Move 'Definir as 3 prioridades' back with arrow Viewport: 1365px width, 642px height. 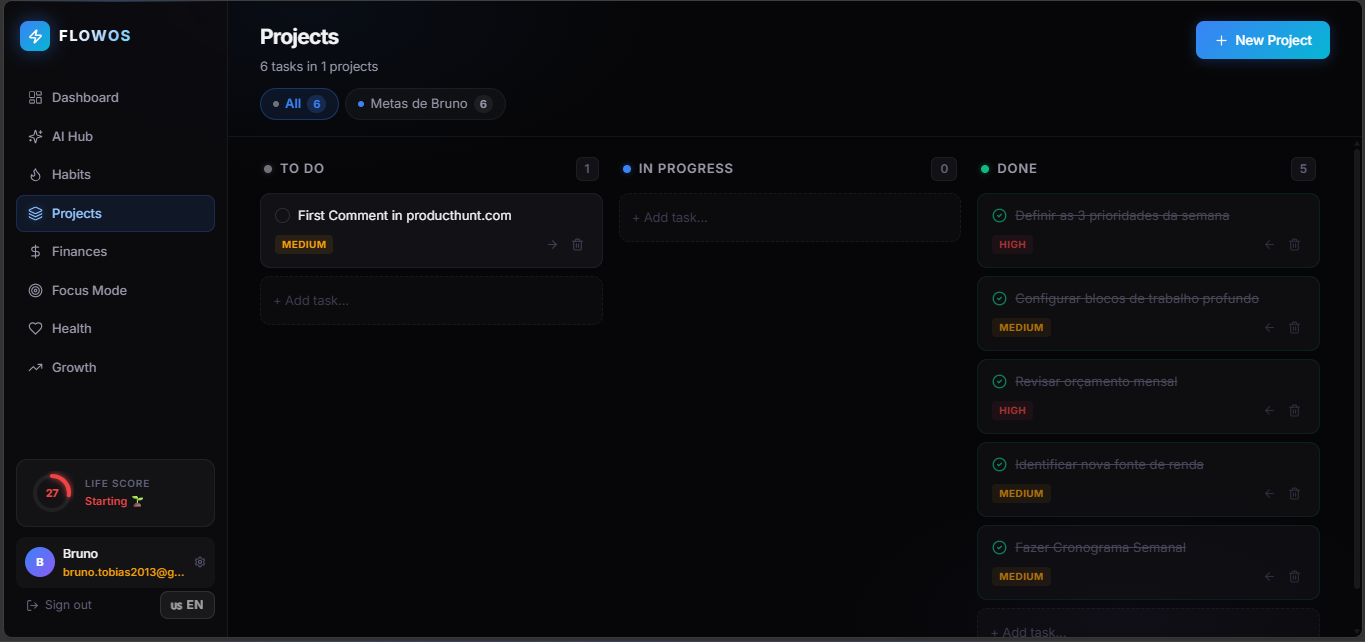point(1269,244)
